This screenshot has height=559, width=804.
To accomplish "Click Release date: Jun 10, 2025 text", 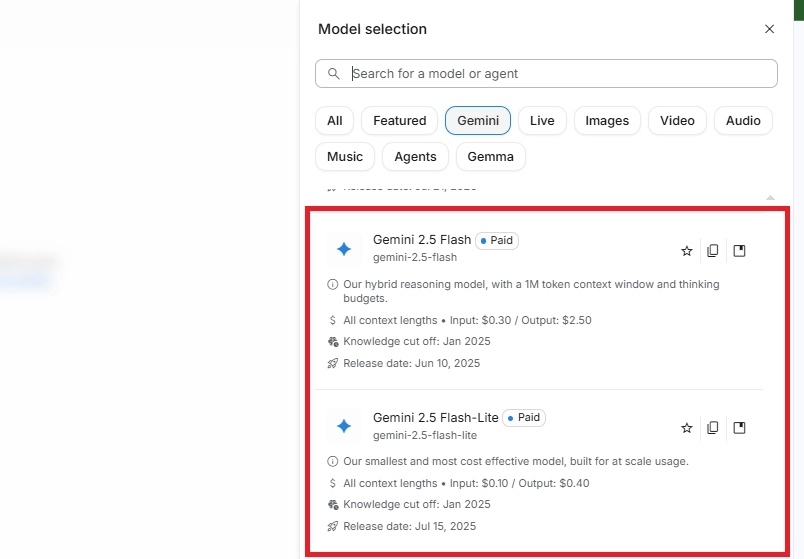I will pyautogui.click(x=412, y=363).
